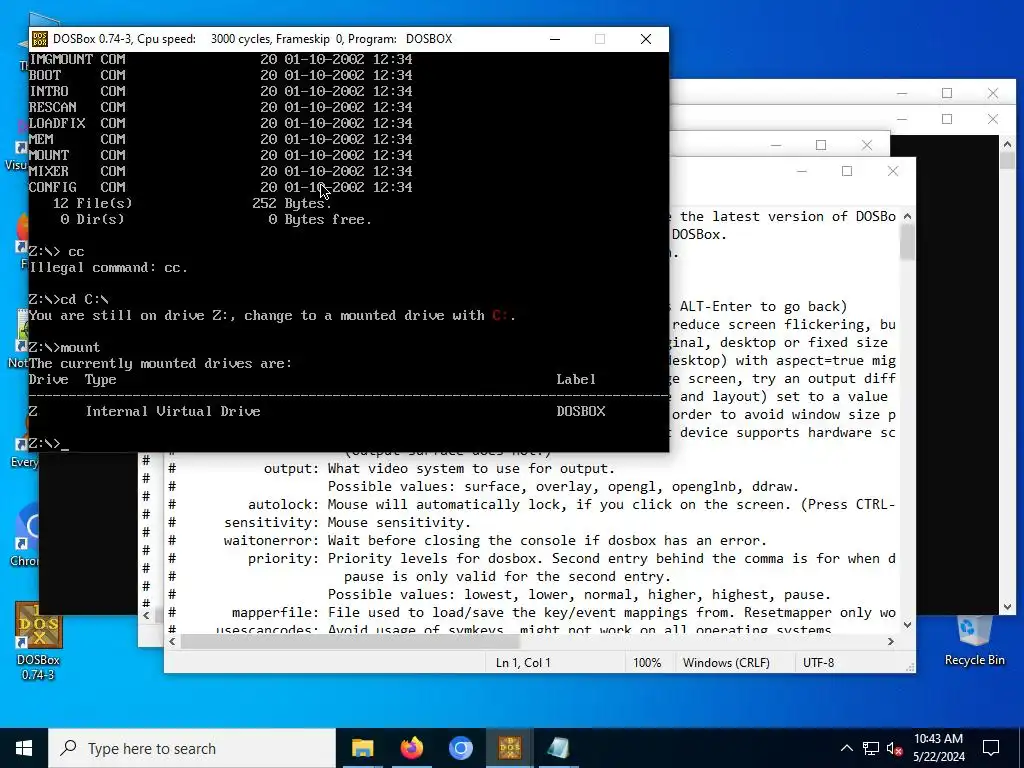Click the DOSBox title bar icon
The height and width of the screenshot is (768, 1024).
39,39
